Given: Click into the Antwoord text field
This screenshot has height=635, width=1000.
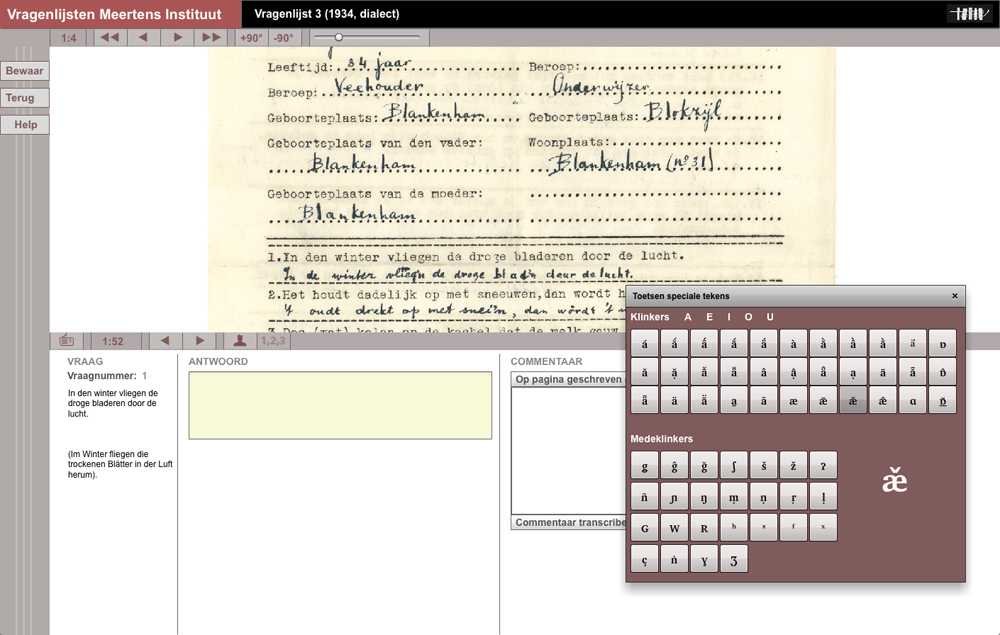Looking at the screenshot, I should (x=340, y=405).
